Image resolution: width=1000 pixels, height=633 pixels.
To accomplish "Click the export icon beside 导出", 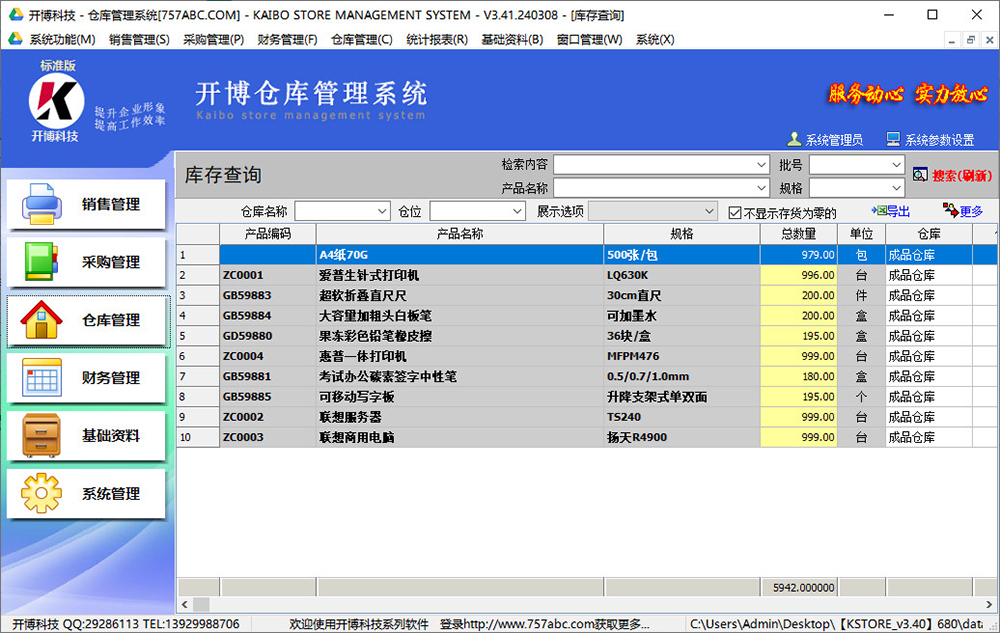I will (x=879, y=210).
